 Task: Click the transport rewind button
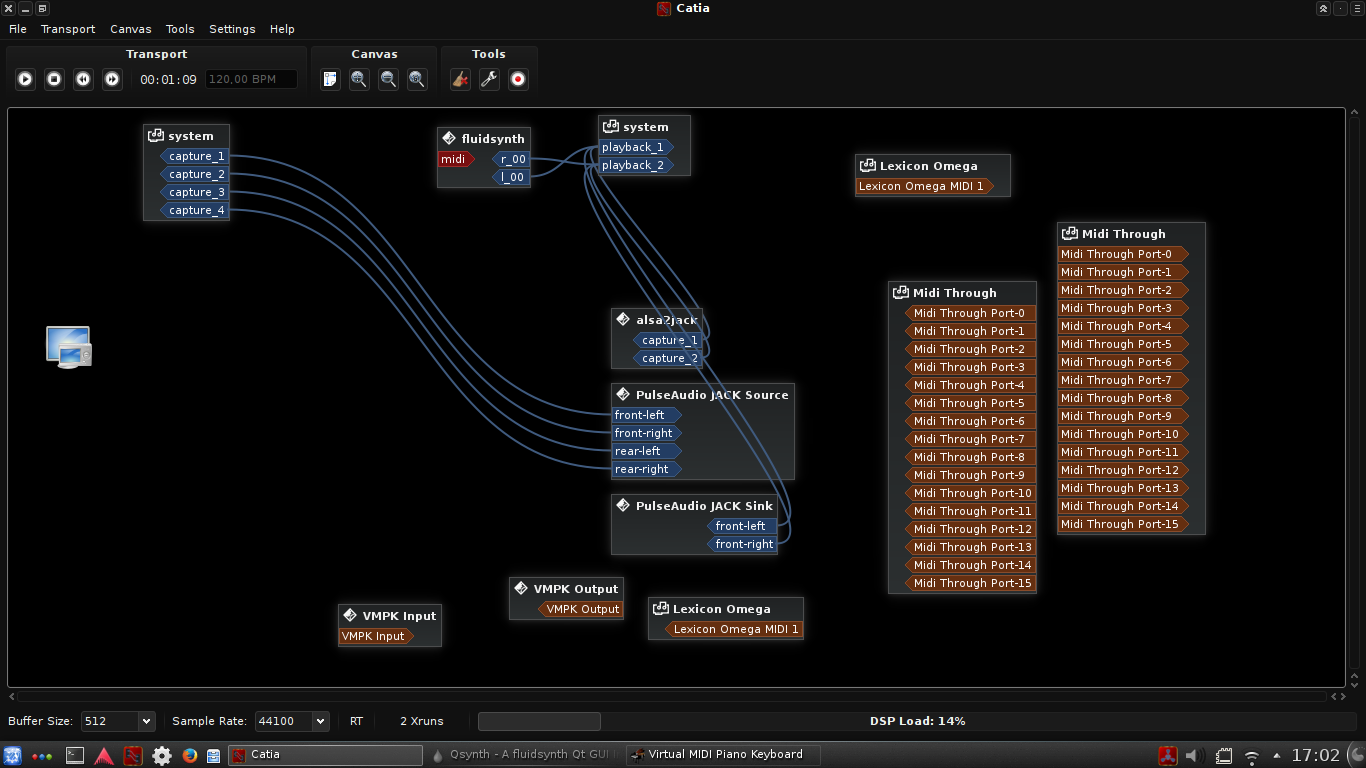coord(84,79)
